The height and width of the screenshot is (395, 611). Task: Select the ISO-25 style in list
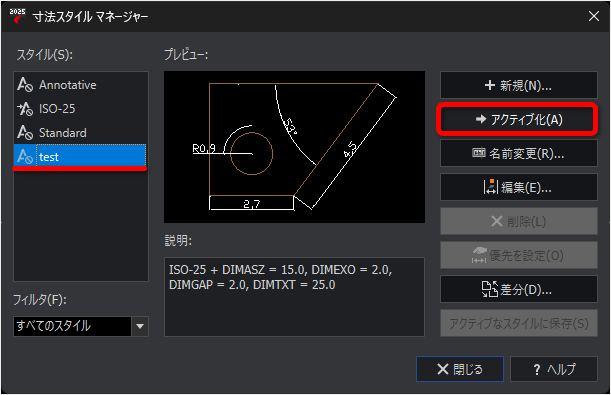coord(81,109)
